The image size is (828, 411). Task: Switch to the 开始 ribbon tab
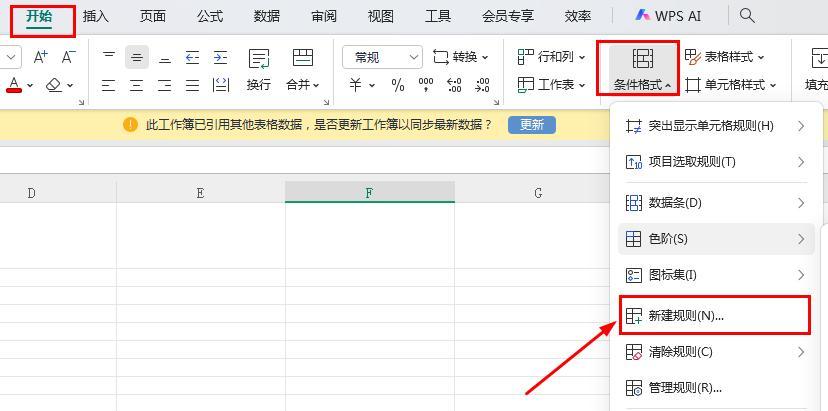(40, 16)
